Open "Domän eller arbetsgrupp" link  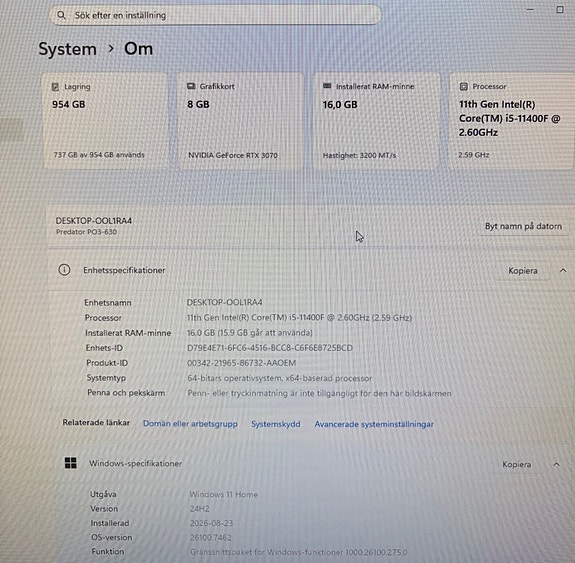pos(190,424)
